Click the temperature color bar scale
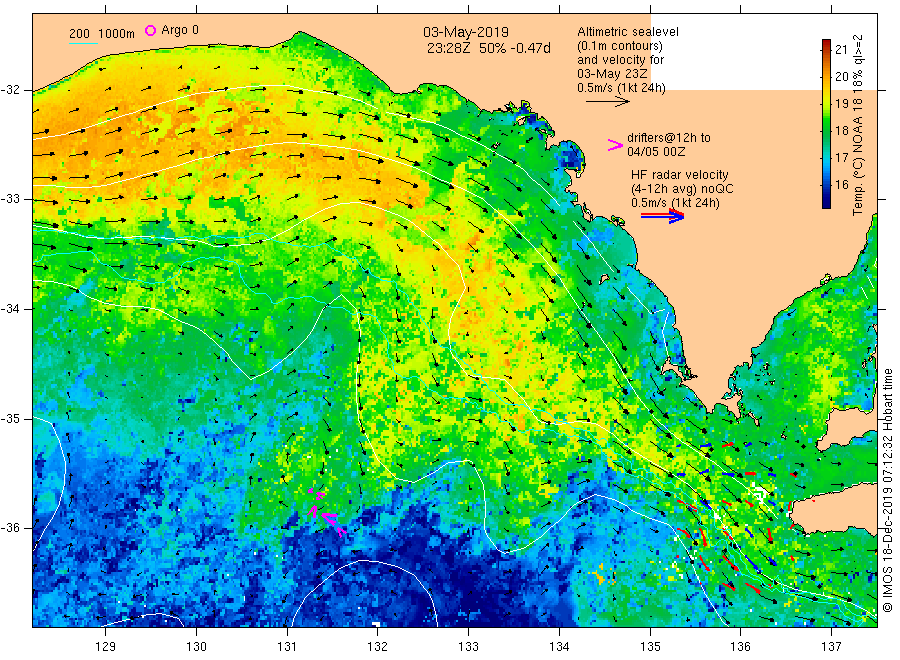This screenshot has height=660, width=900. click(x=826, y=123)
